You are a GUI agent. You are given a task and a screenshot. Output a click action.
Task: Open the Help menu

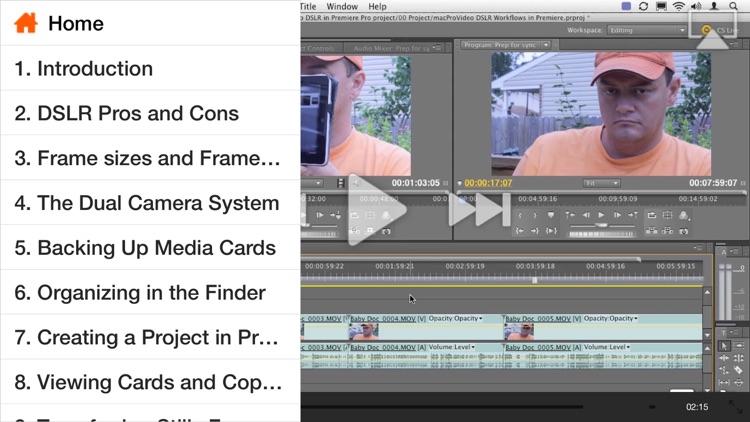(377, 6)
